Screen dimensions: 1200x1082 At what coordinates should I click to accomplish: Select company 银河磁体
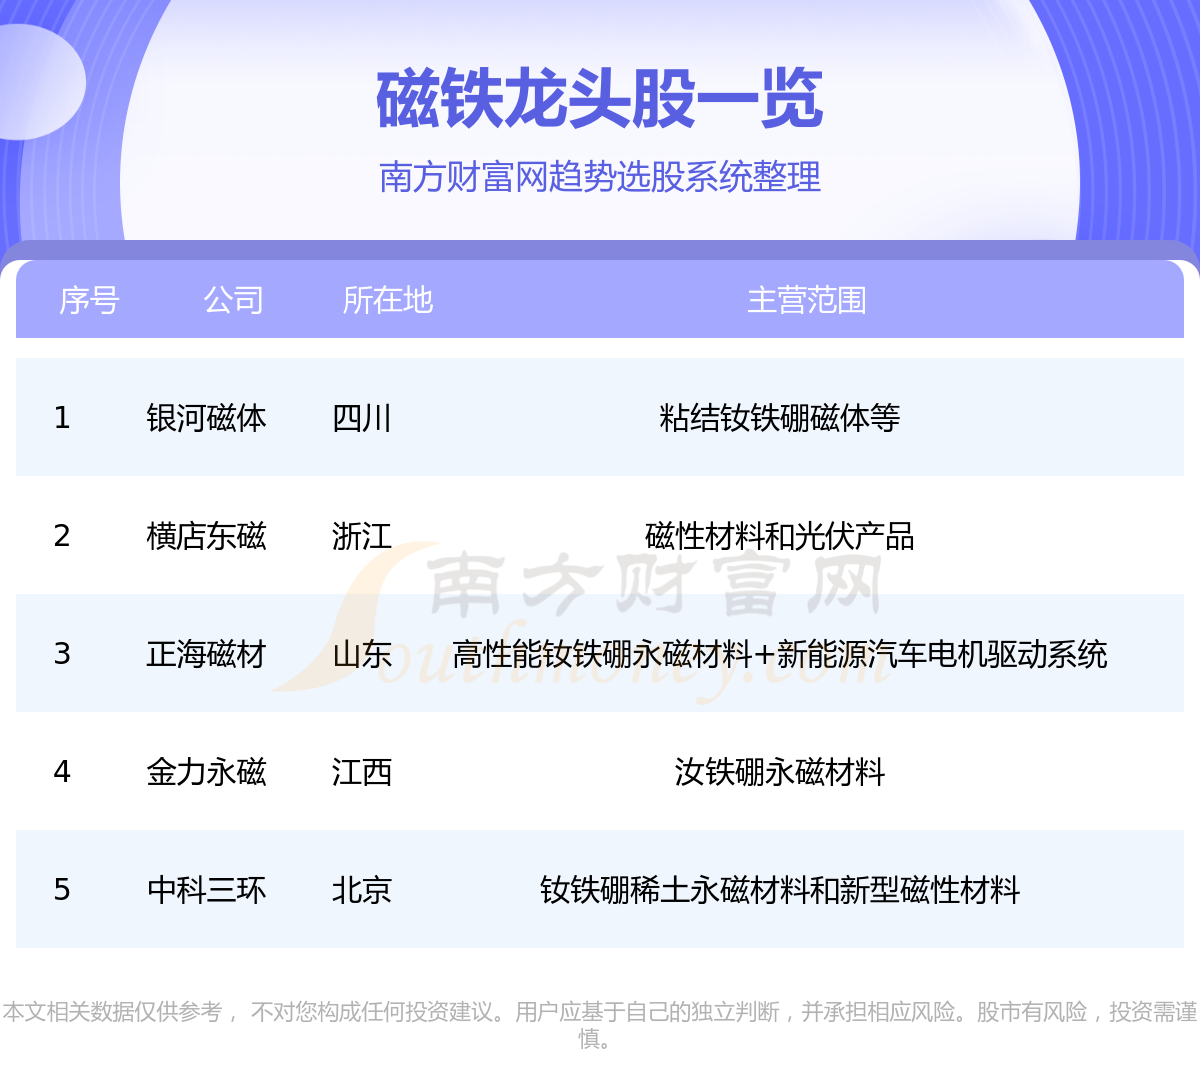click(206, 418)
